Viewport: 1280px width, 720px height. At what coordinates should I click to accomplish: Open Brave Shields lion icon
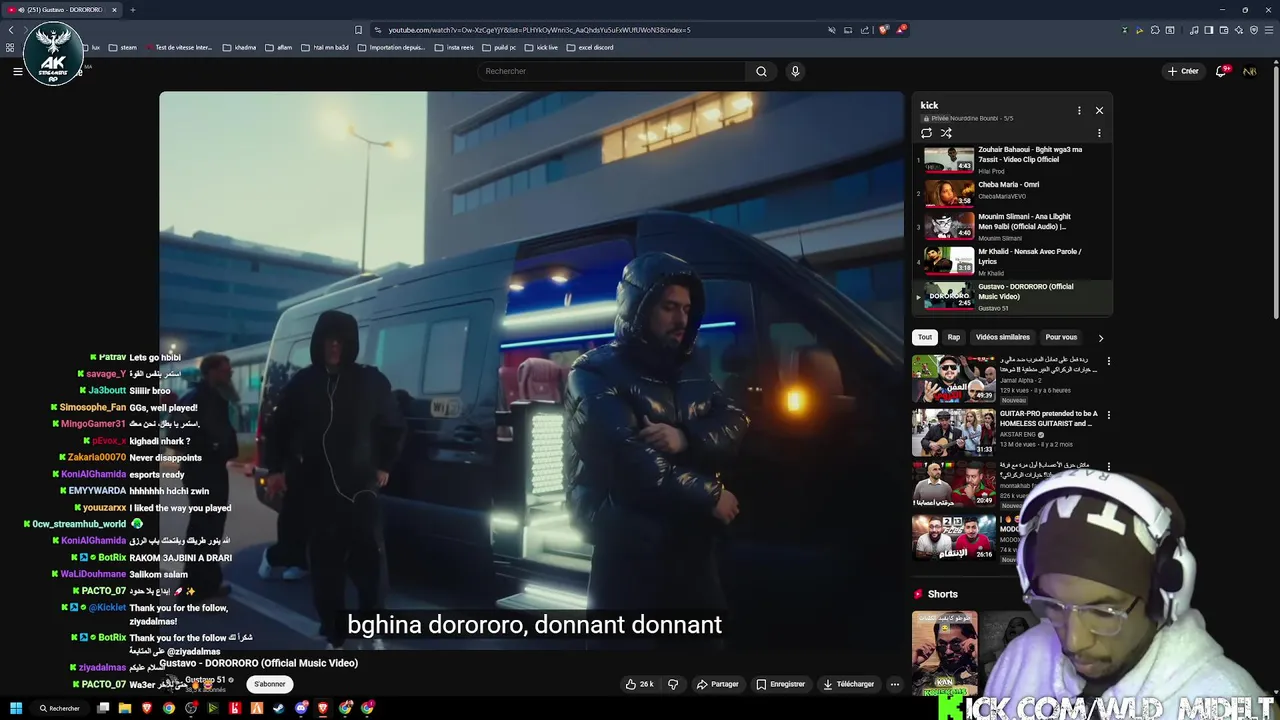(883, 30)
